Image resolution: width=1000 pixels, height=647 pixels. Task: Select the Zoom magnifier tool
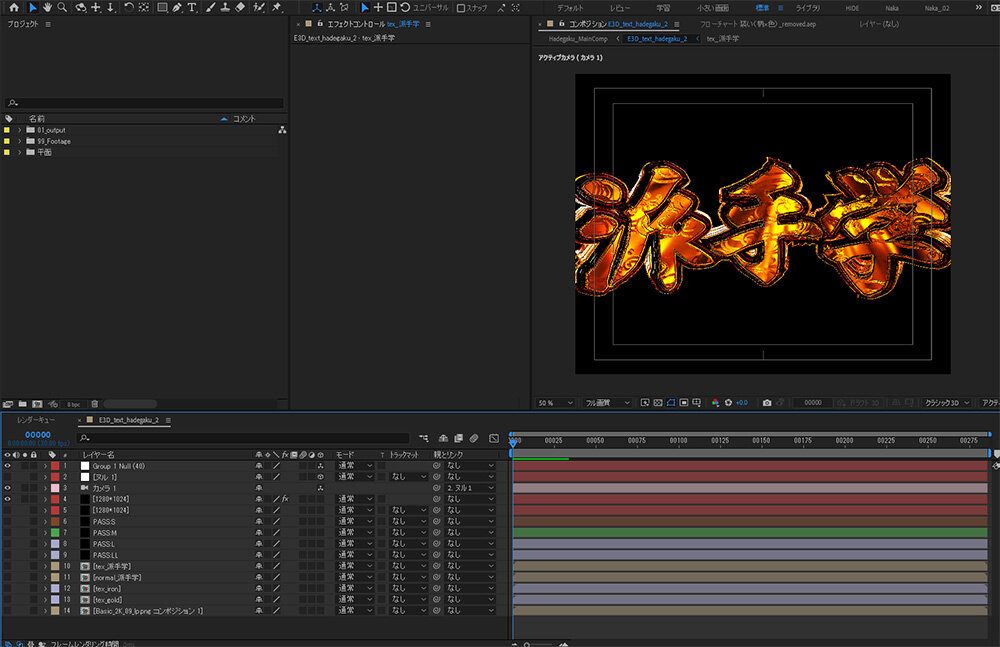(x=62, y=7)
